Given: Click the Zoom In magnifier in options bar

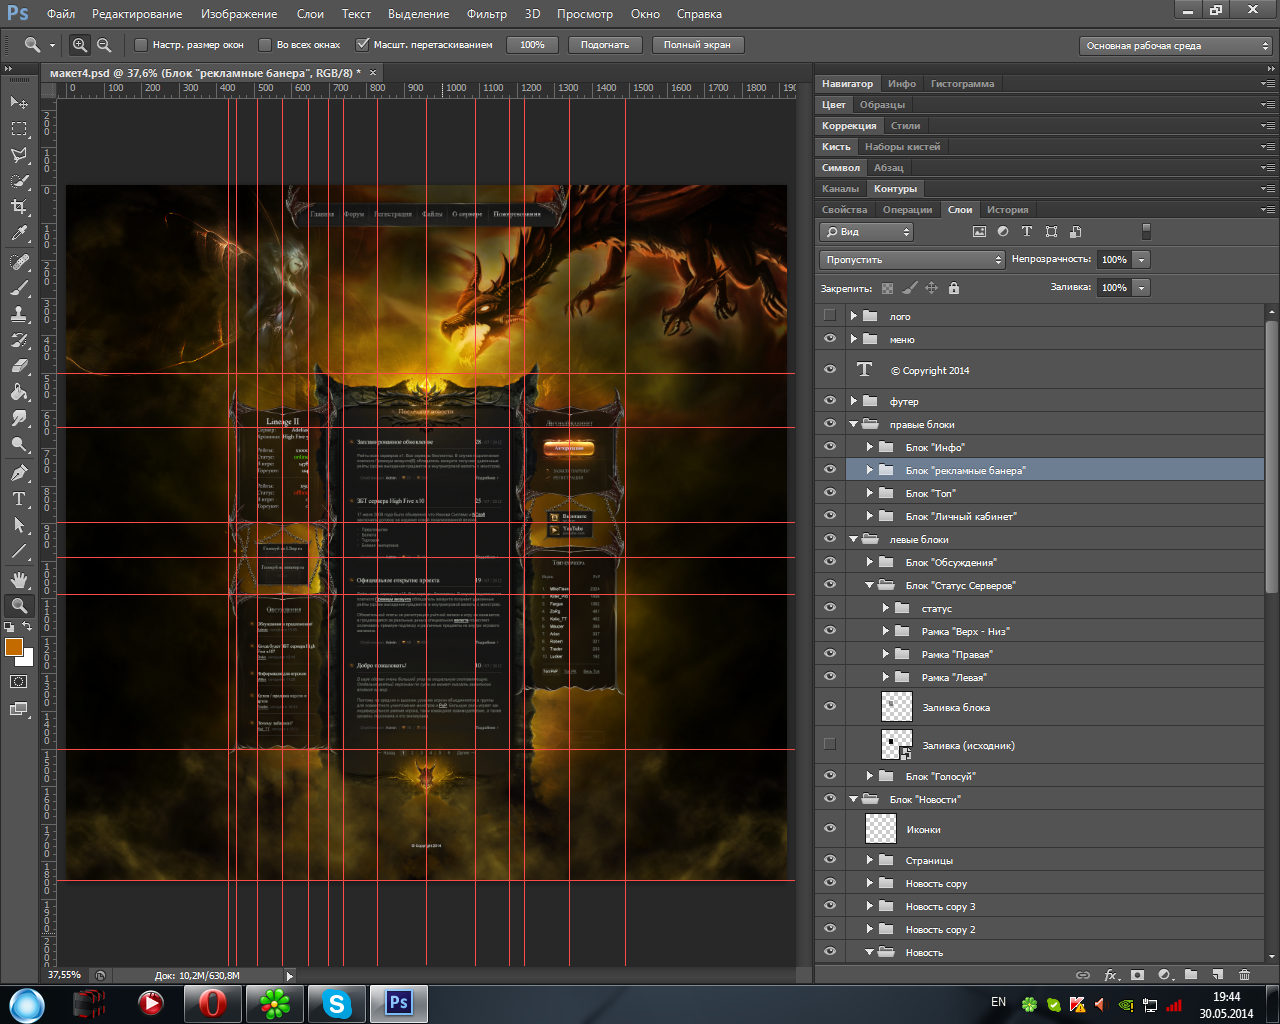Looking at the screenshot, I should [x=80, y=44].
